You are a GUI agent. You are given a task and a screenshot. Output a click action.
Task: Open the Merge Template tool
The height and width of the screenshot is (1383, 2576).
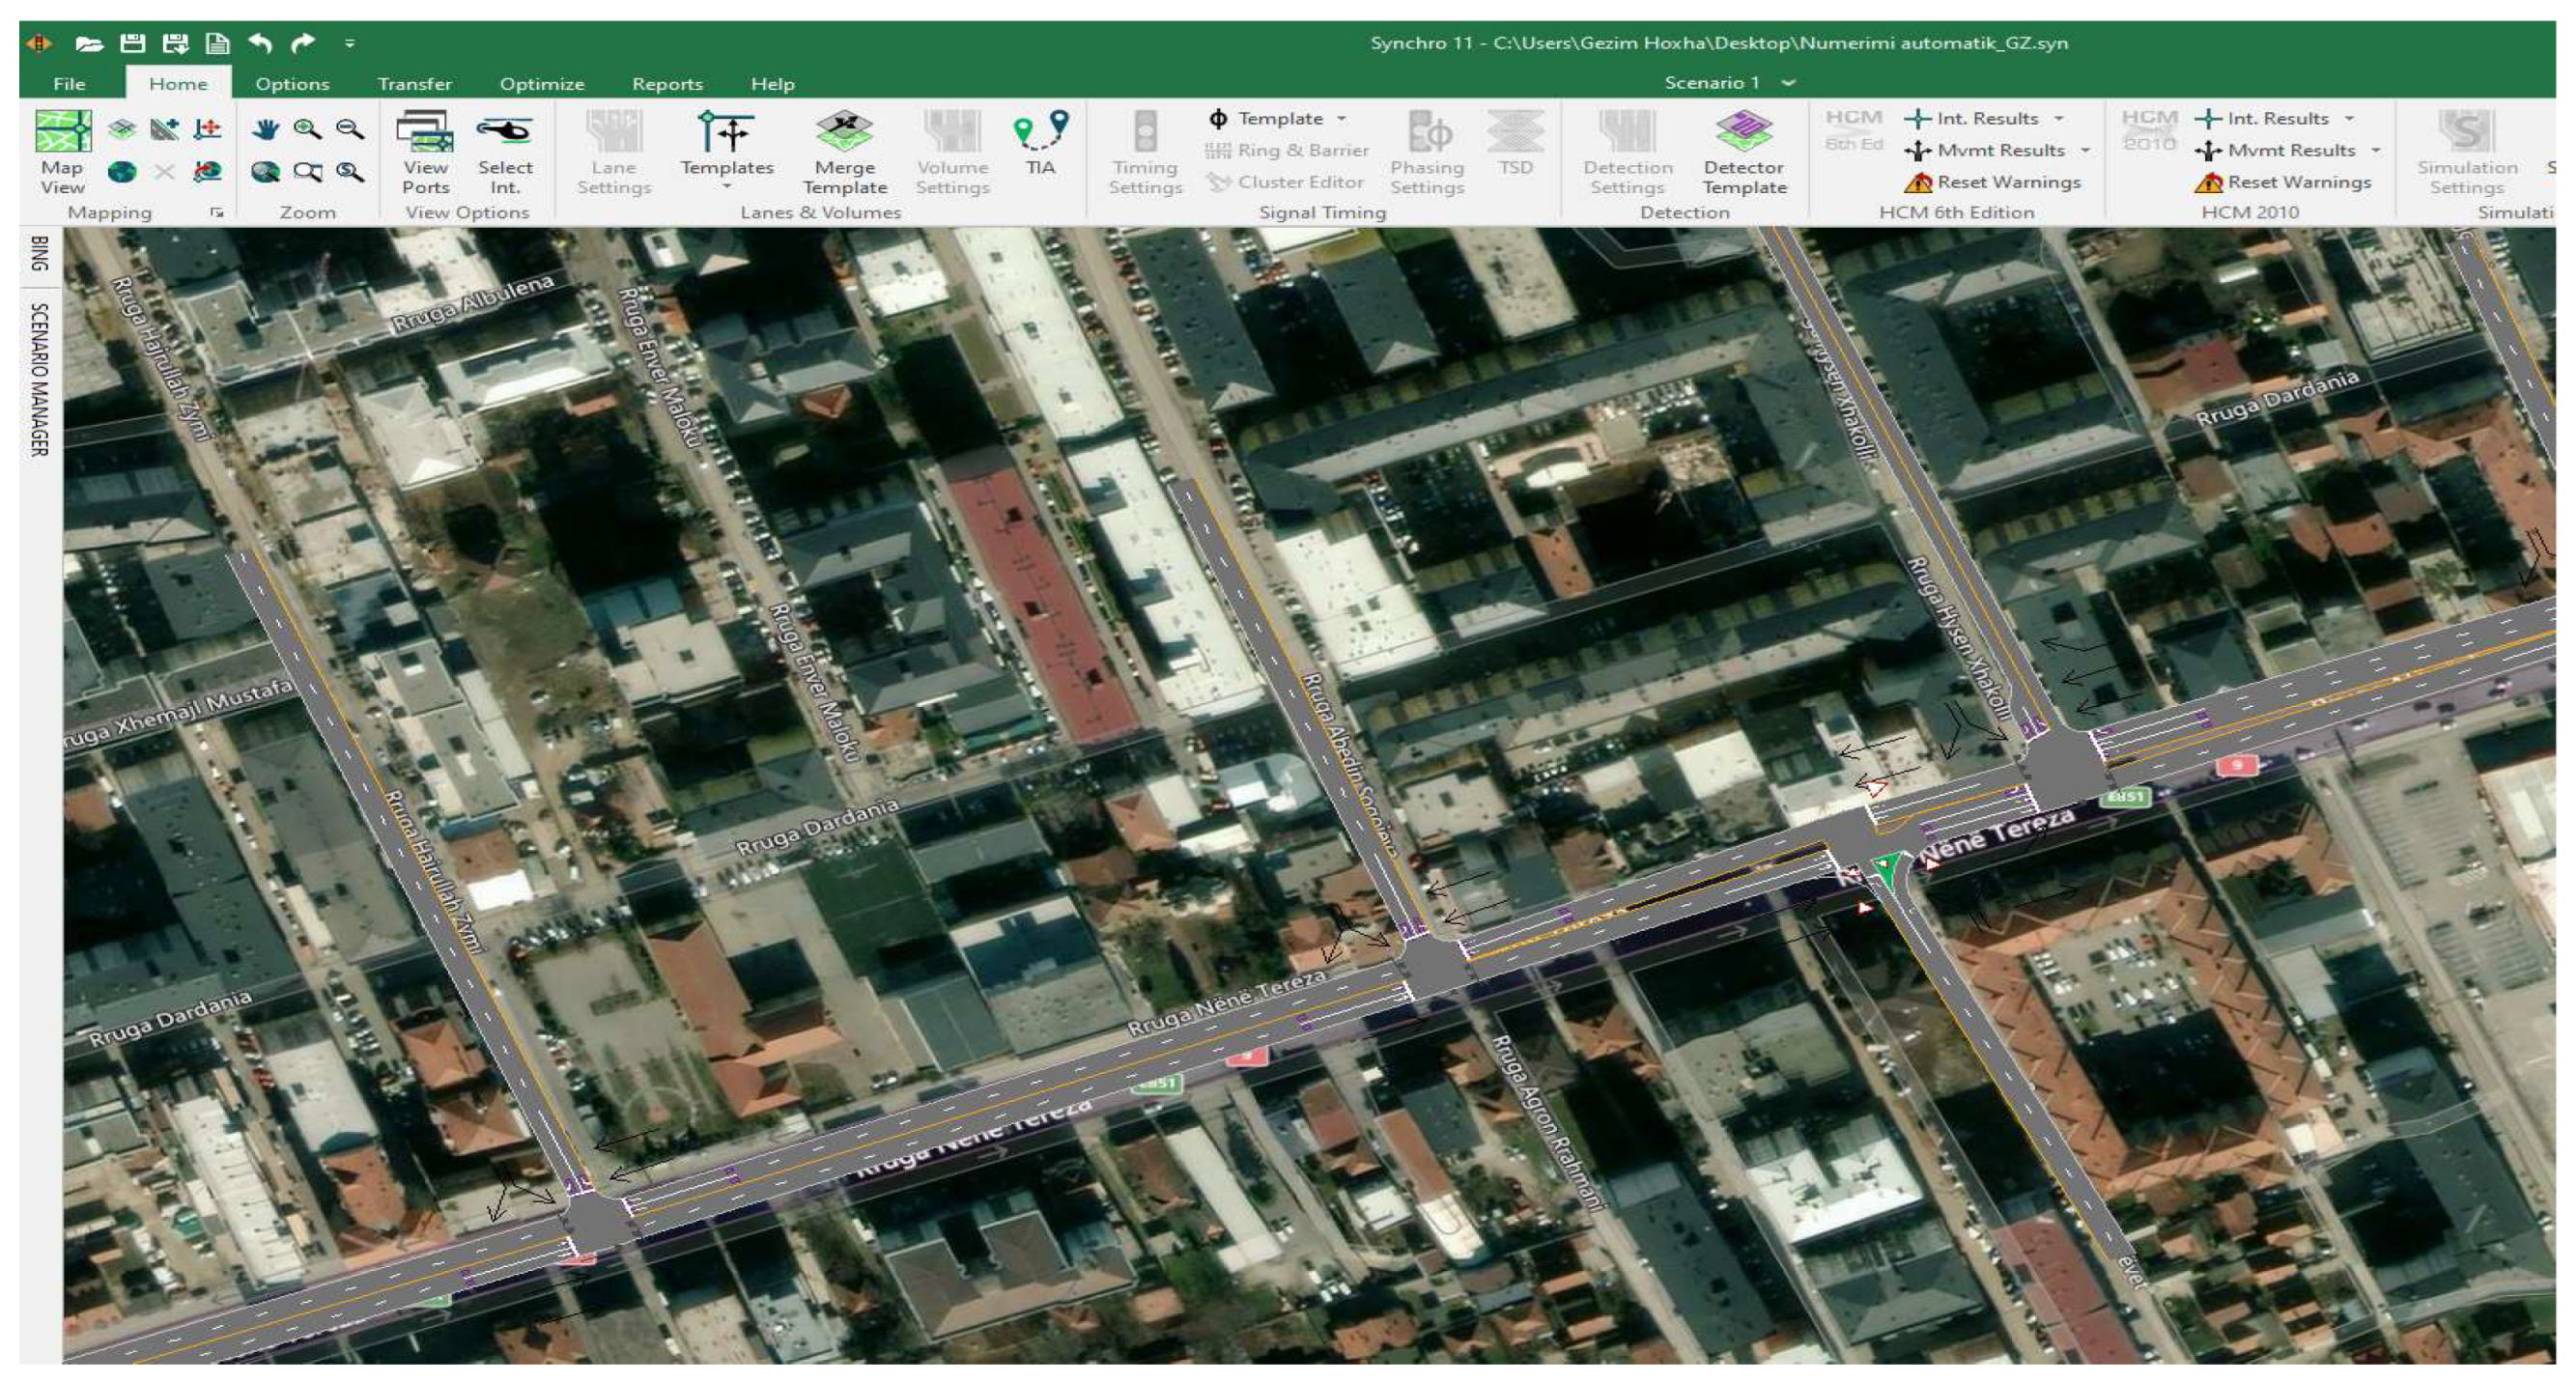(x=844, y=151)
